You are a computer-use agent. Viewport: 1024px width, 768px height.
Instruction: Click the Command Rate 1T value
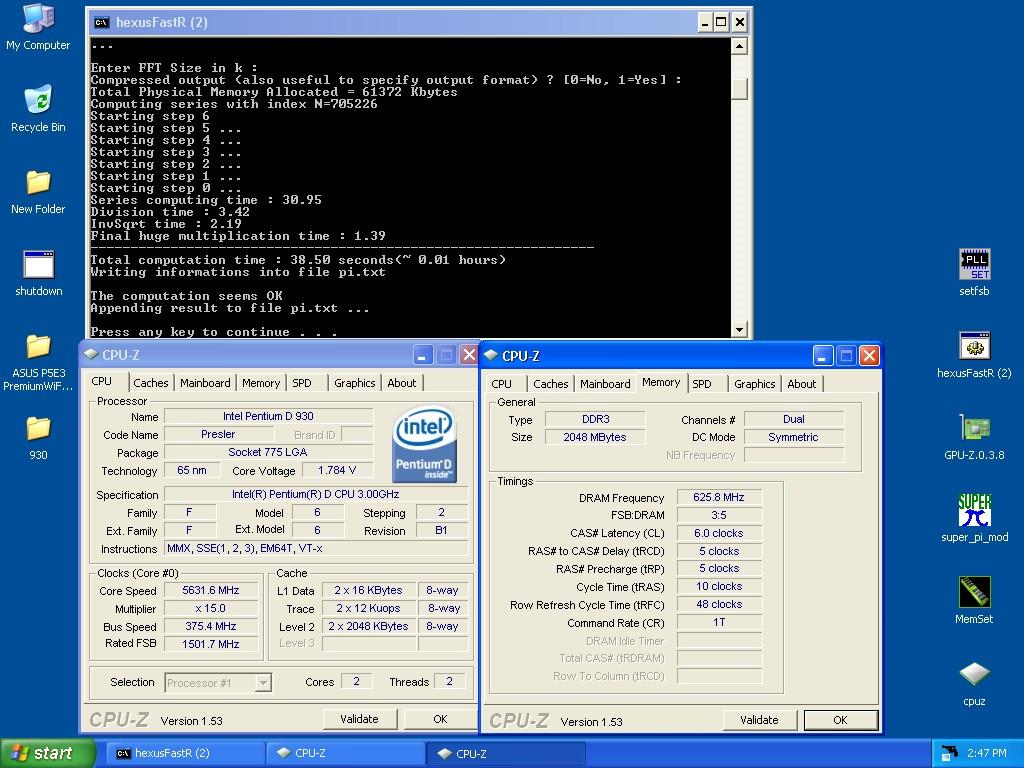[719, 622]
